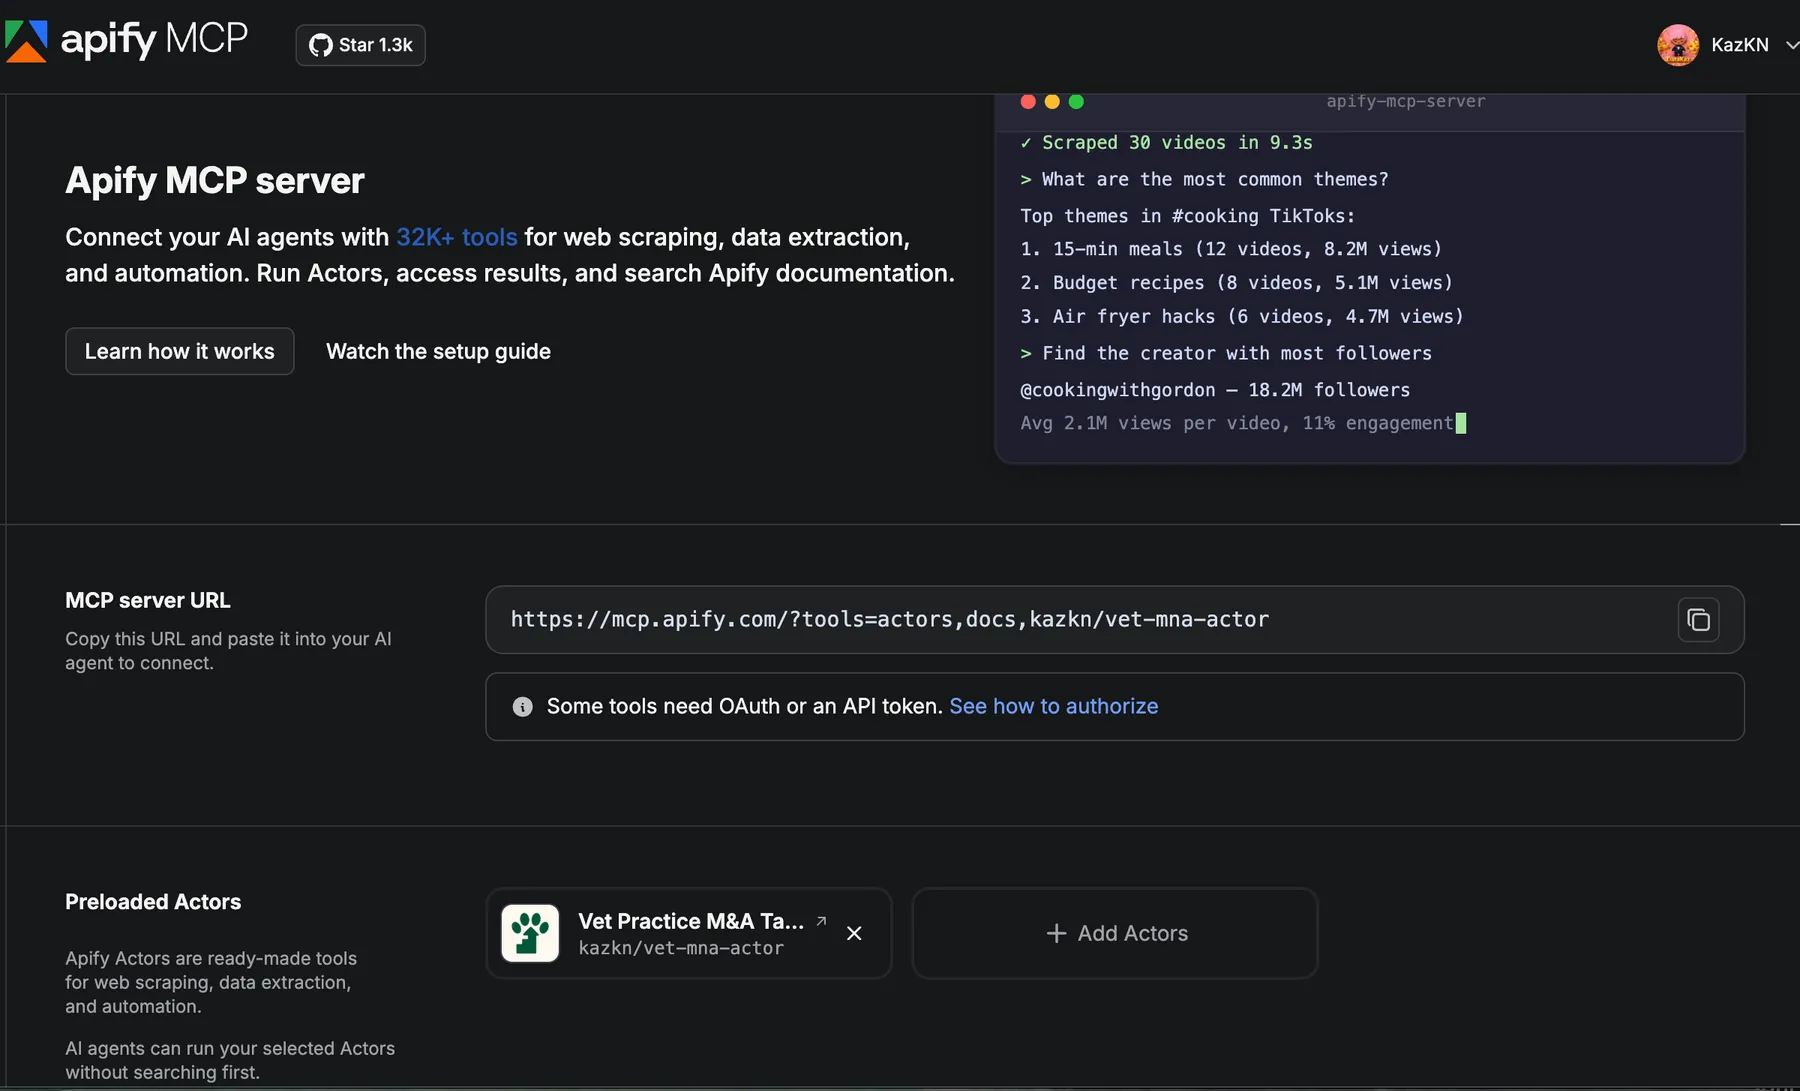Click the 'apify-mcp-server' terminal title
This screenshot has height=1091, width=1800.
pyautogui.click(x=1406, y=101)
